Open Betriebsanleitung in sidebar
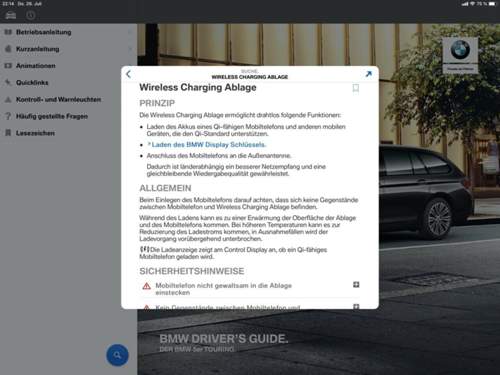 point(68,32)
